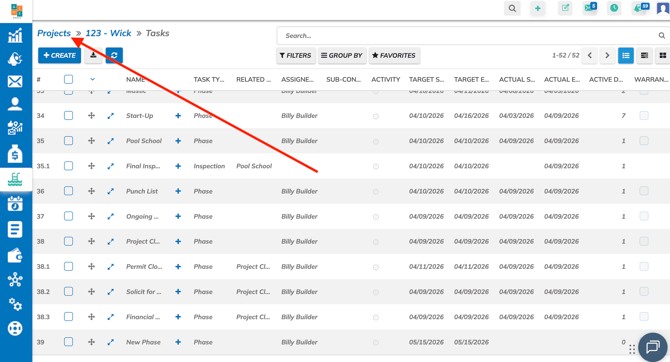Viewport: 670px width, 362px height.
Task: Go to previous page arrow
Action: [590, 56]
